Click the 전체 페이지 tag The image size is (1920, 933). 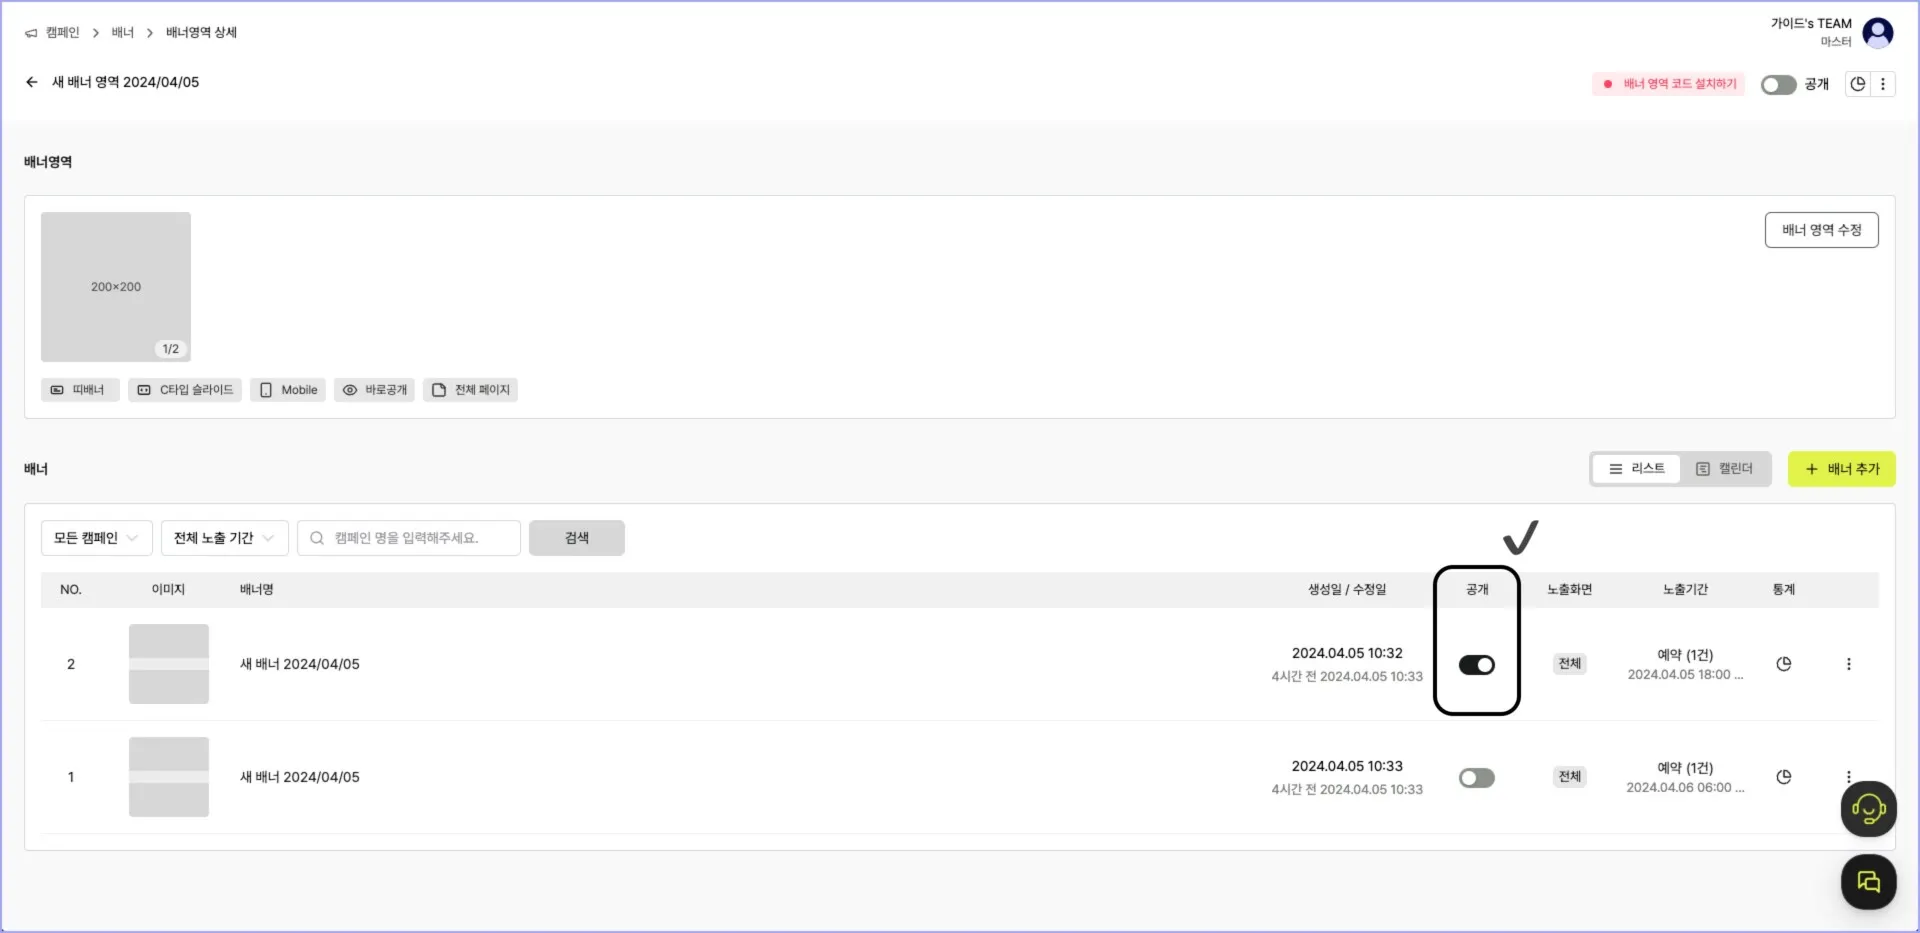point(470,390)
